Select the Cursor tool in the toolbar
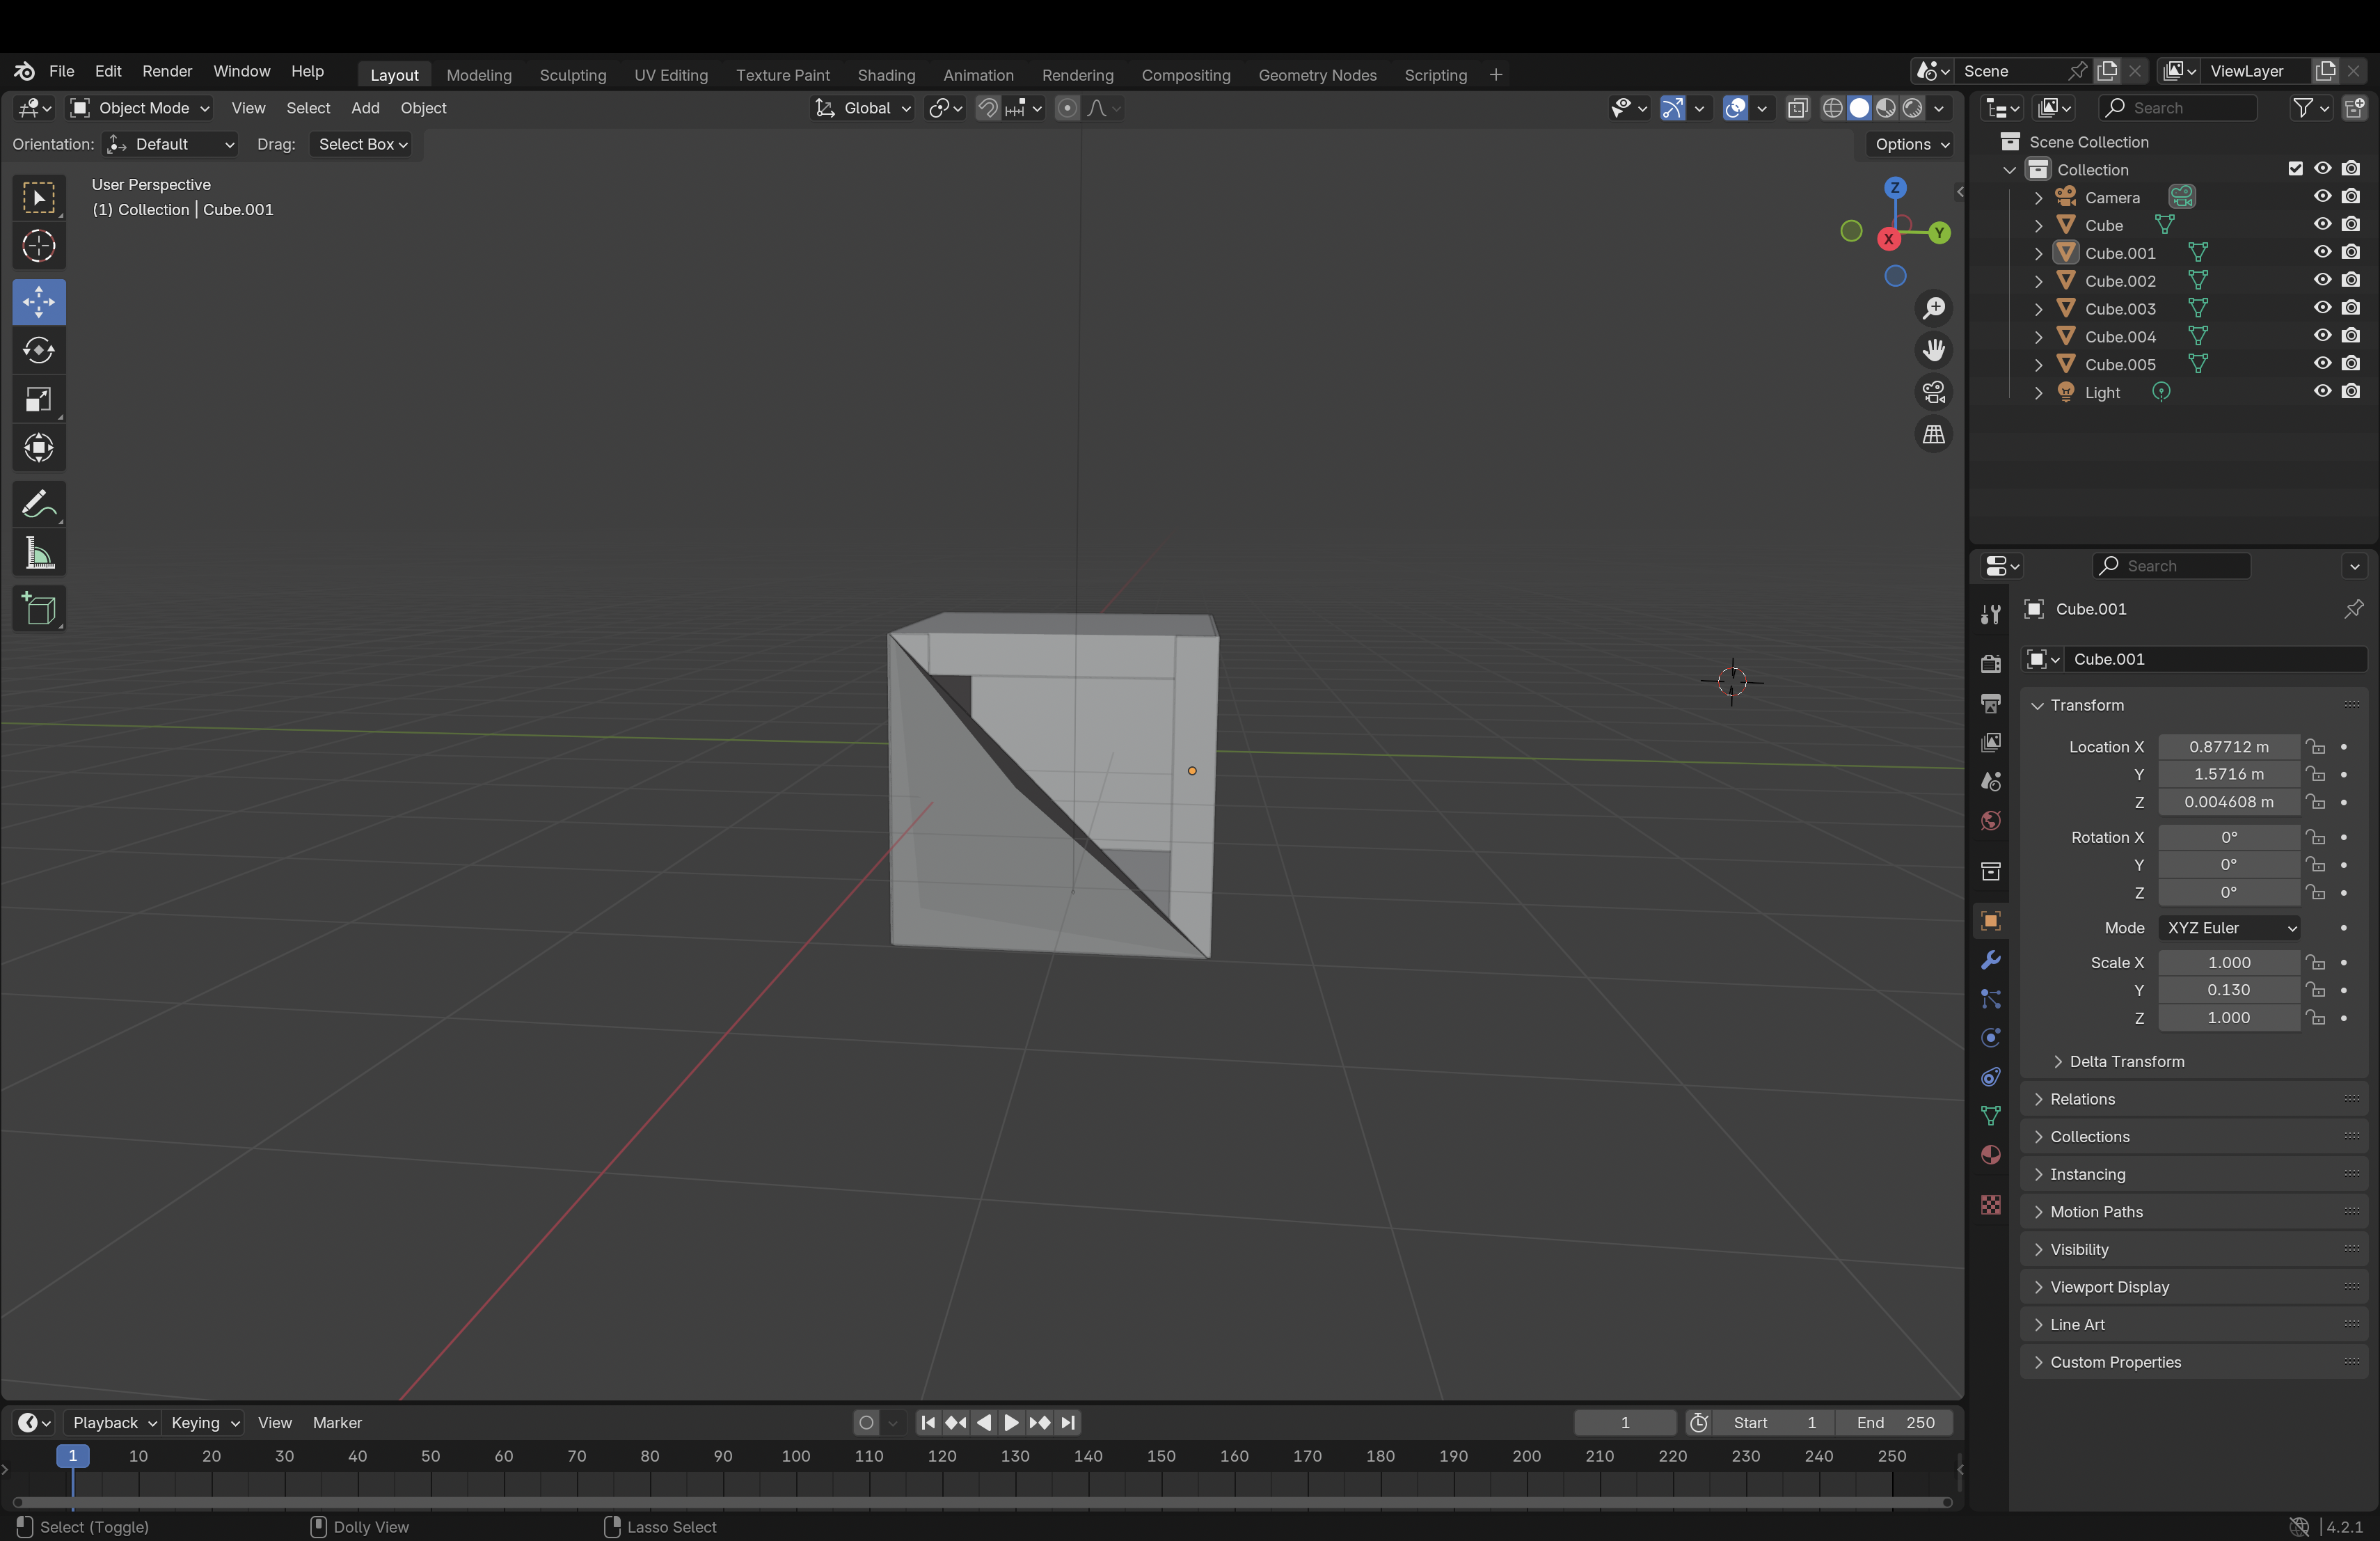The width and height of the screenshot is (2380, 1541). pyautogui.click(x=39, y=246)
